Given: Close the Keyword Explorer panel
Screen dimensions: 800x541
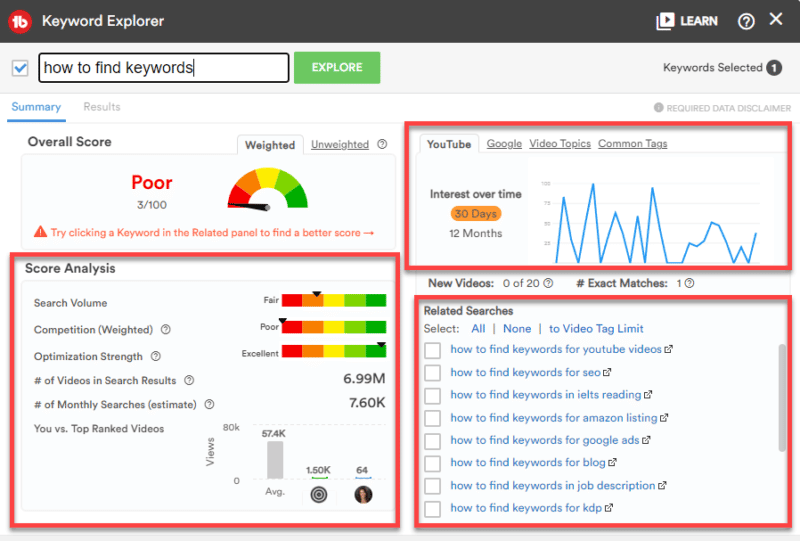Looking at the screenshot, I should click(776, 19).
